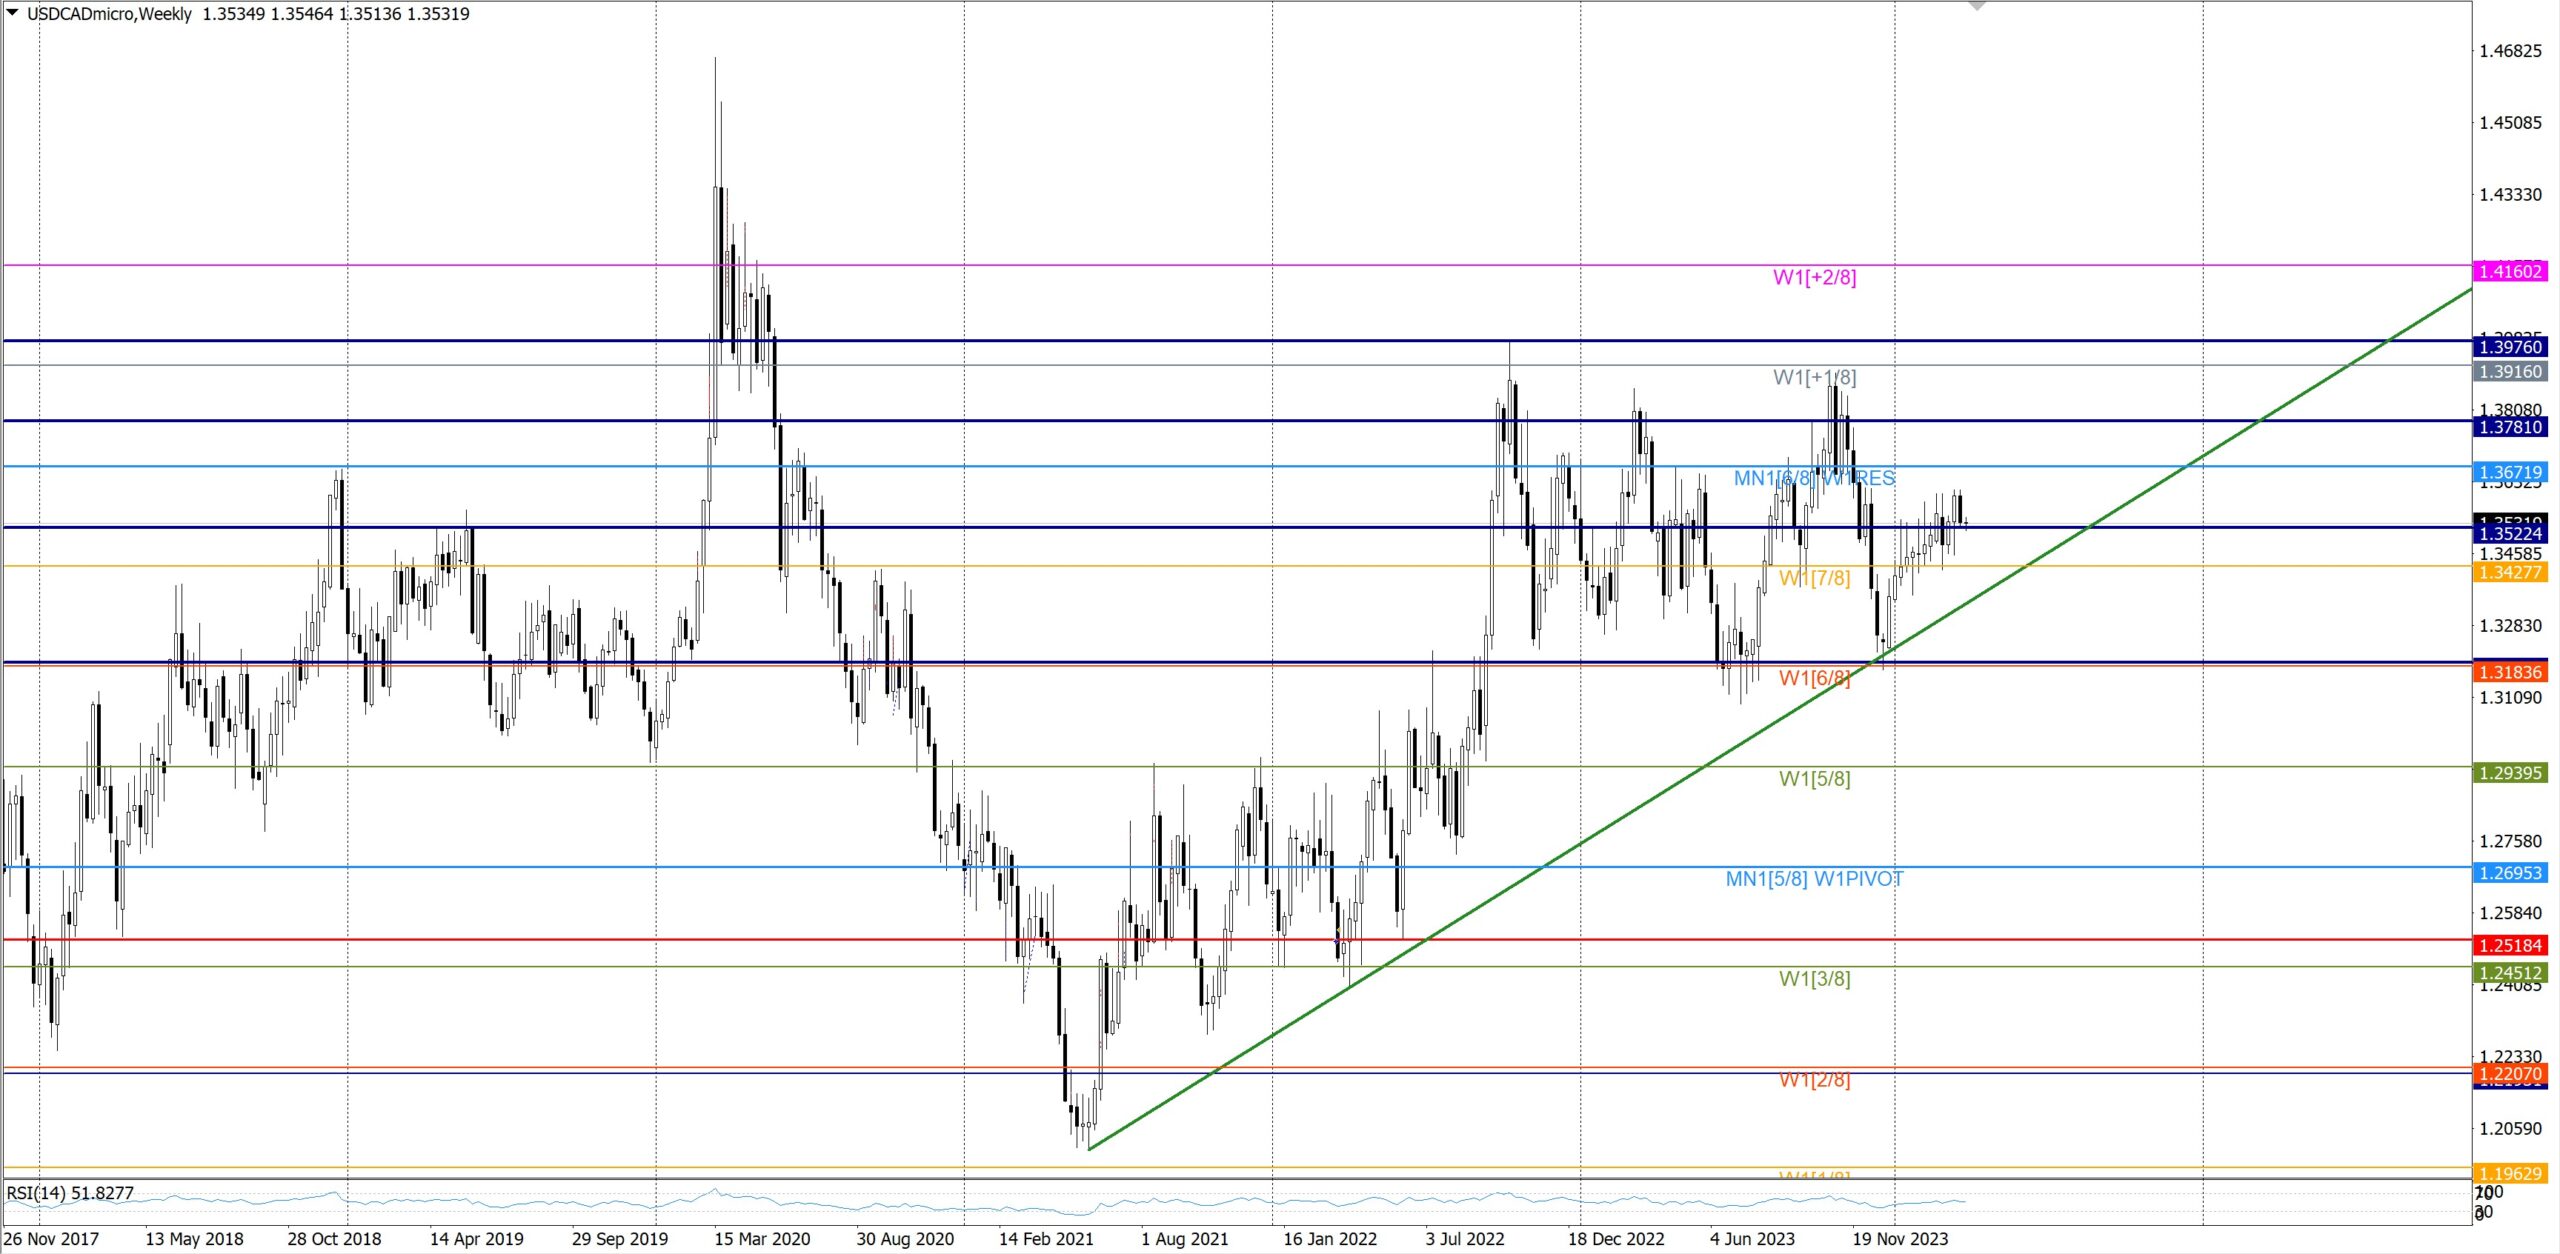Click the red-orange 1.31836 price tag
The width and height of the screenshot is (2560, 1254).
(x=2510, y=673)
